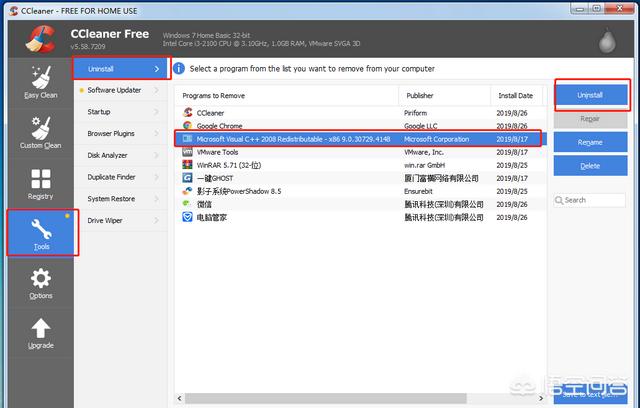Open the Easy Clean section
Viewport: 640px width, 408px height.
(x=41, y=84)
